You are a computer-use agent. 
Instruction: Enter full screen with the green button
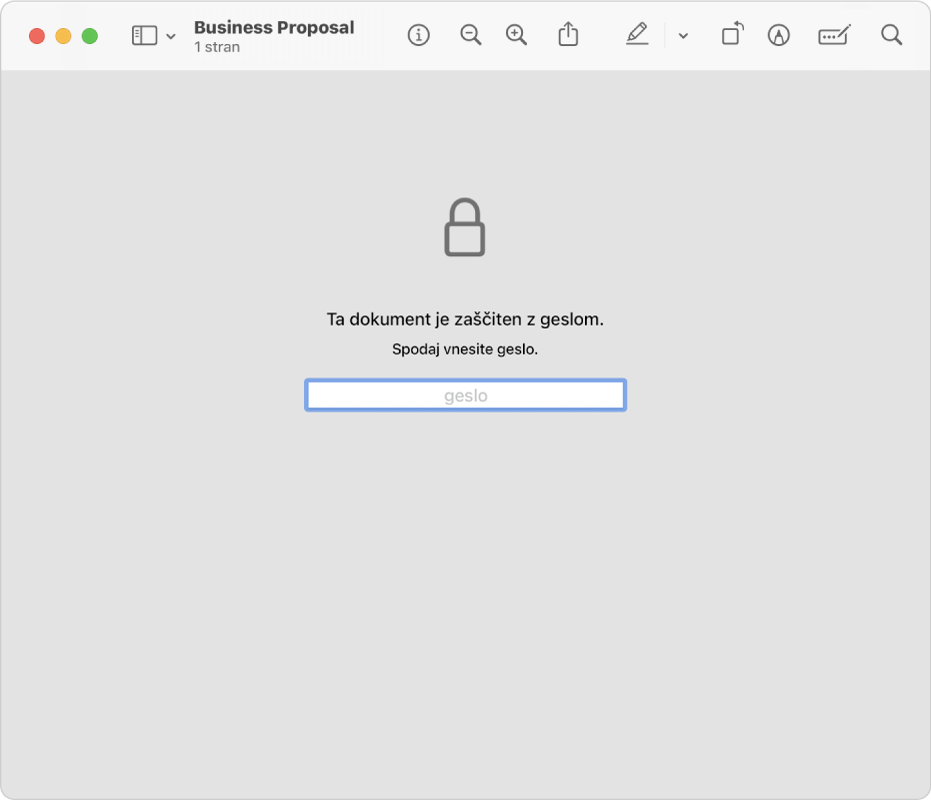pyautogui.click(x=90, y=36)
